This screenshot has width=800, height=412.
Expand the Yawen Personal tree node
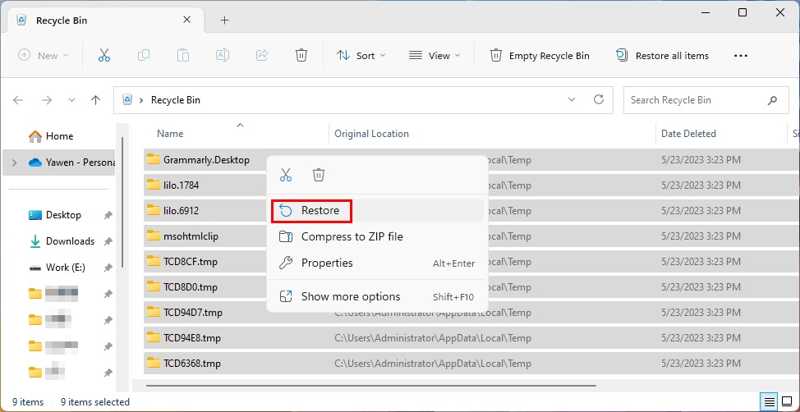[x=14, y=162]
